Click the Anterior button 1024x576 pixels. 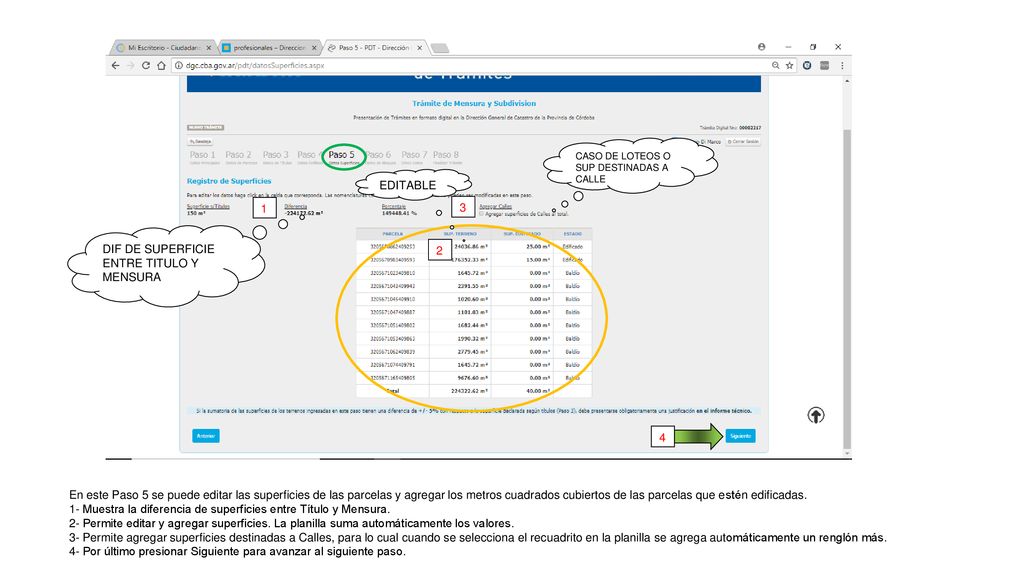(206, 436)
